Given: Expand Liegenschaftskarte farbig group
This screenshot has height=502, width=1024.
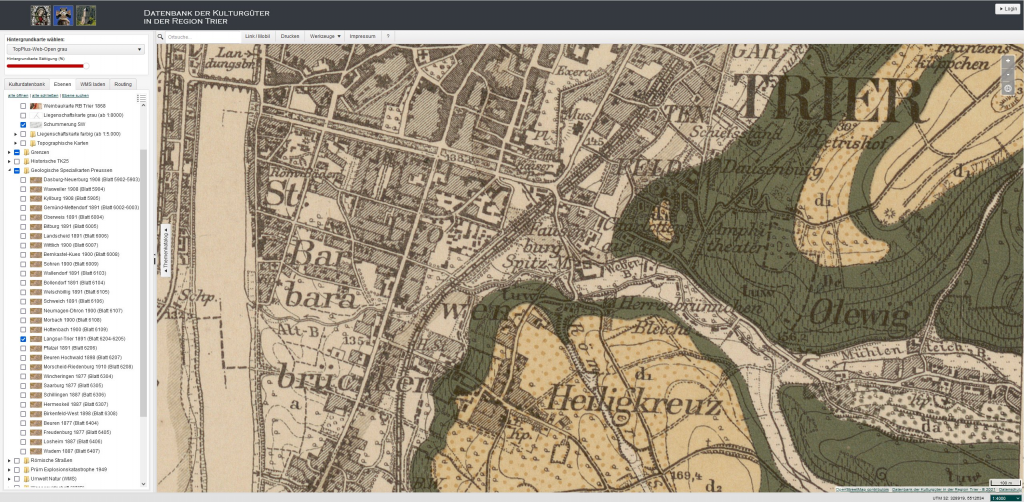Looking at the screenshot, I should coord(16,134).
